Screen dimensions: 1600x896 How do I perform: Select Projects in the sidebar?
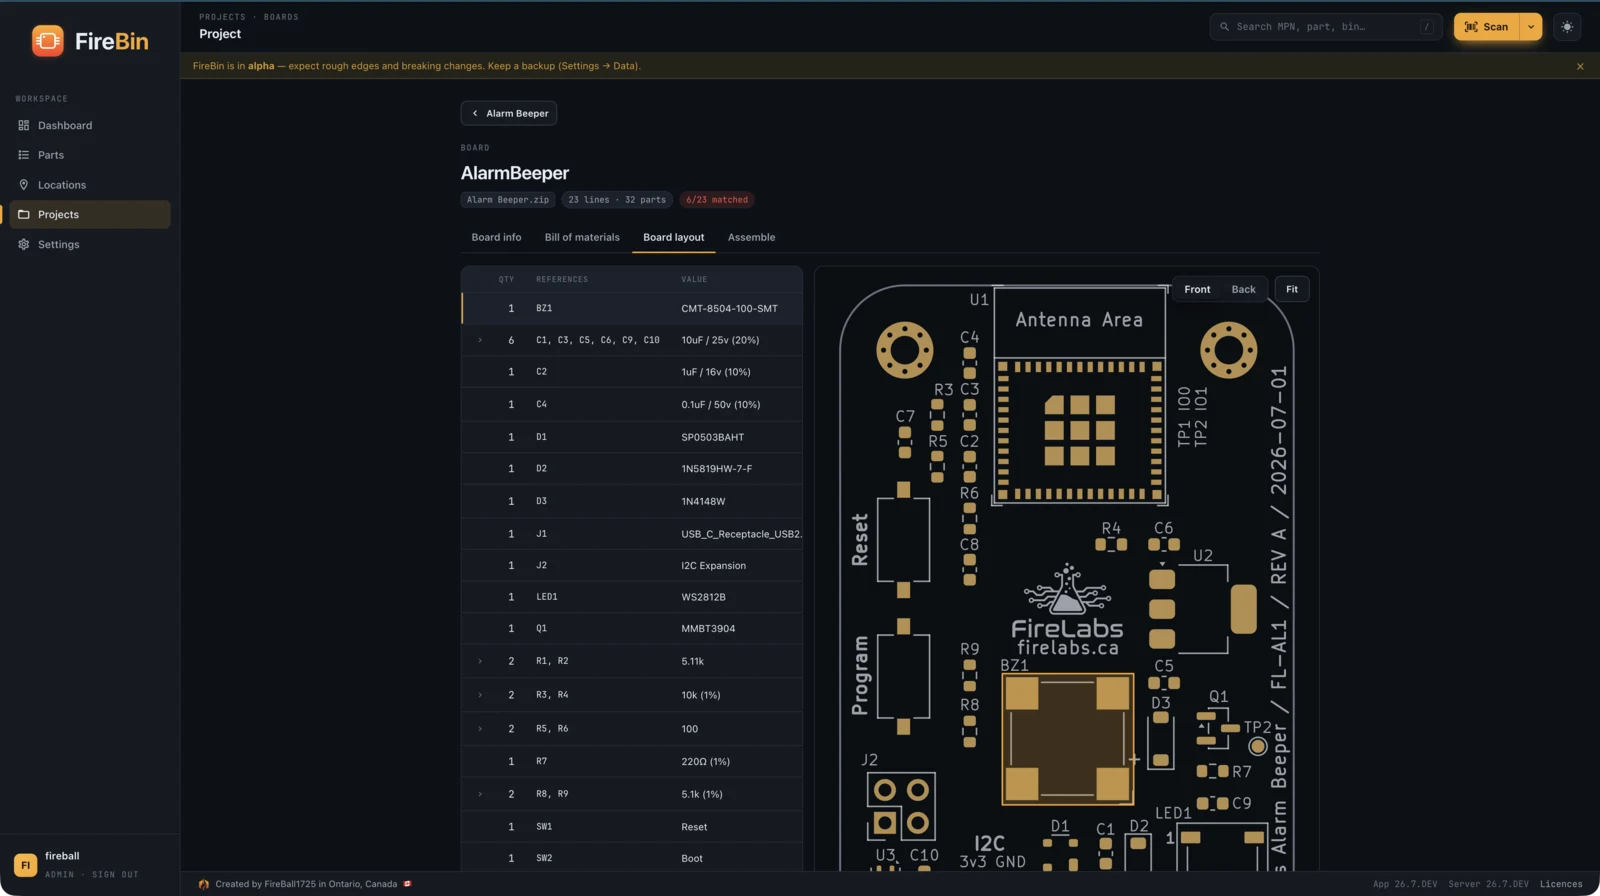[90, 214]
